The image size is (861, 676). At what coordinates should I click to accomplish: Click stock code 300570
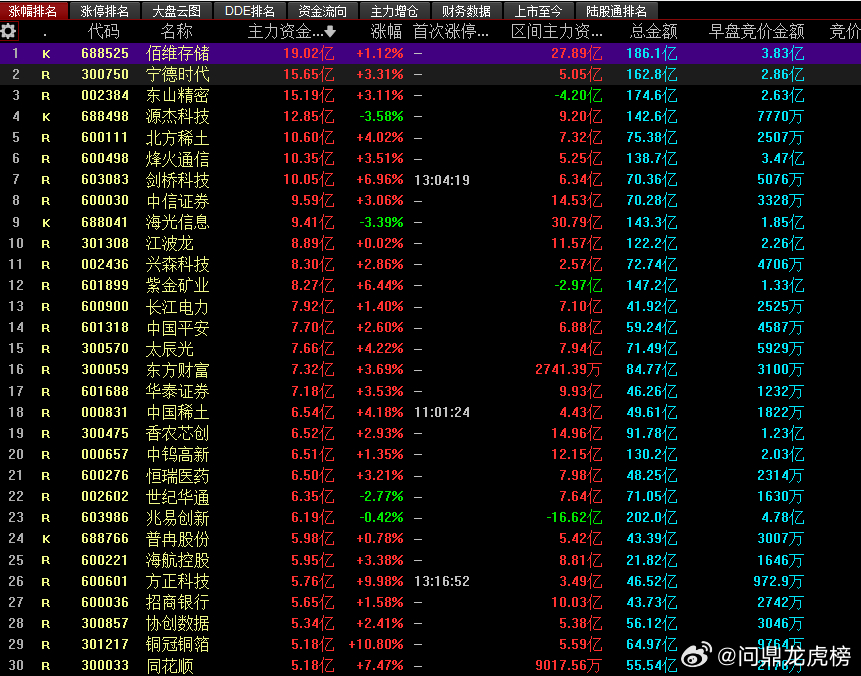[x=105, y=349]
